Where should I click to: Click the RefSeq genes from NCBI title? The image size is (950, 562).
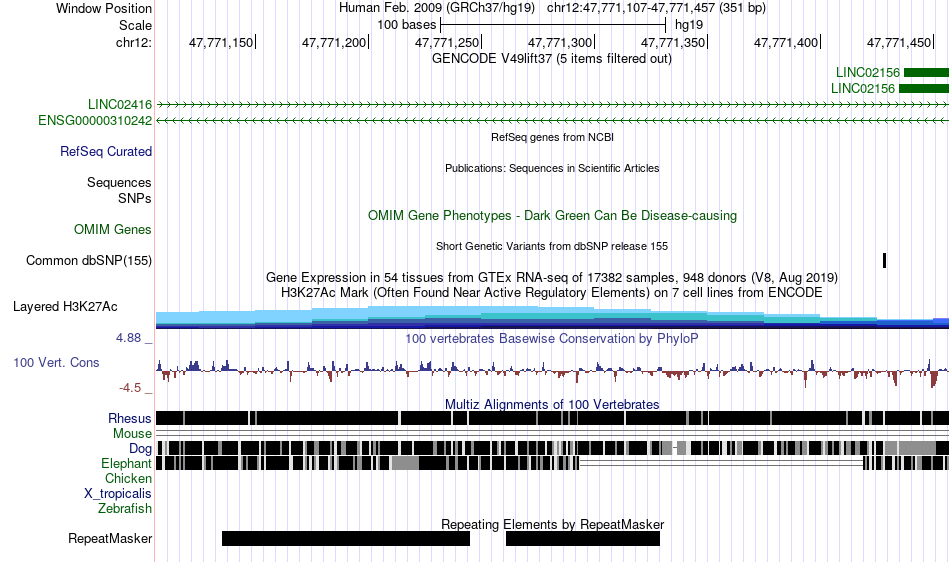tap(553, 137)
